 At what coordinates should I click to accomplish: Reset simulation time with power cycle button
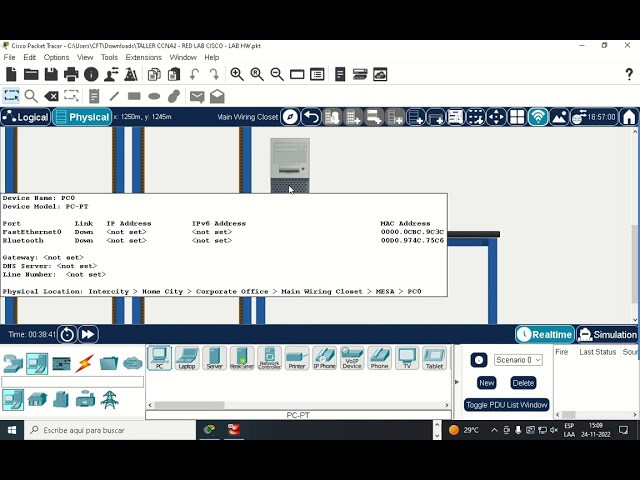[x=67, y=335]
